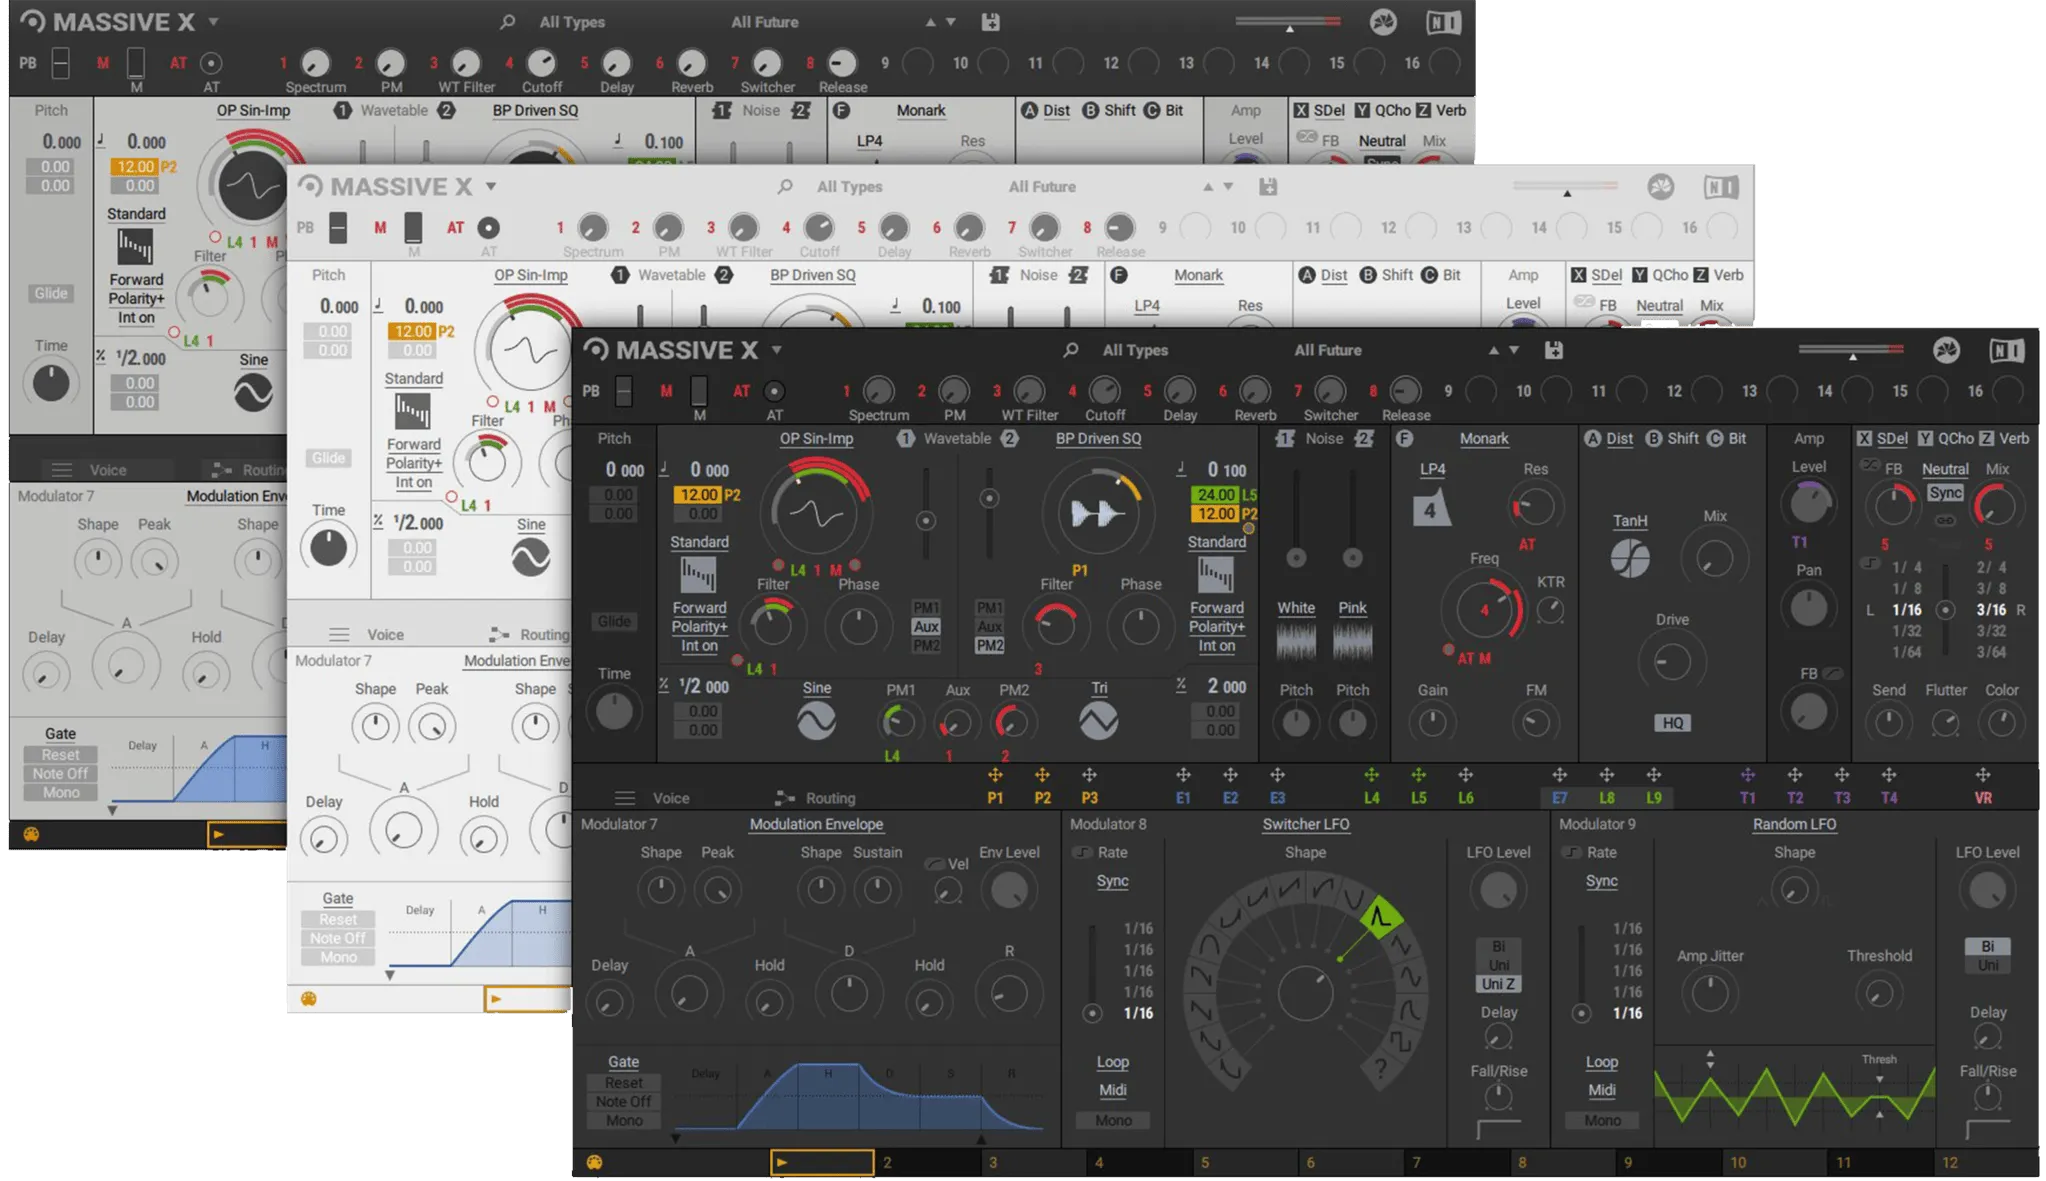2046x1181 pixels.
Task: Select the next preset arrow in front window
Action: [1514, 350]
